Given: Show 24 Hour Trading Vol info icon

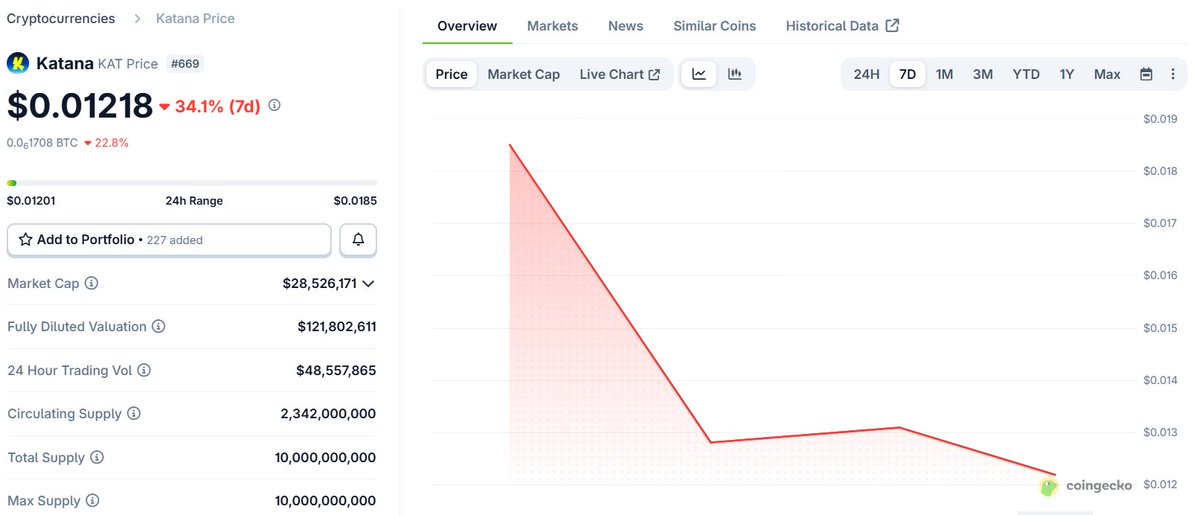Looking at the screenshot, I should tap(144, 371).
